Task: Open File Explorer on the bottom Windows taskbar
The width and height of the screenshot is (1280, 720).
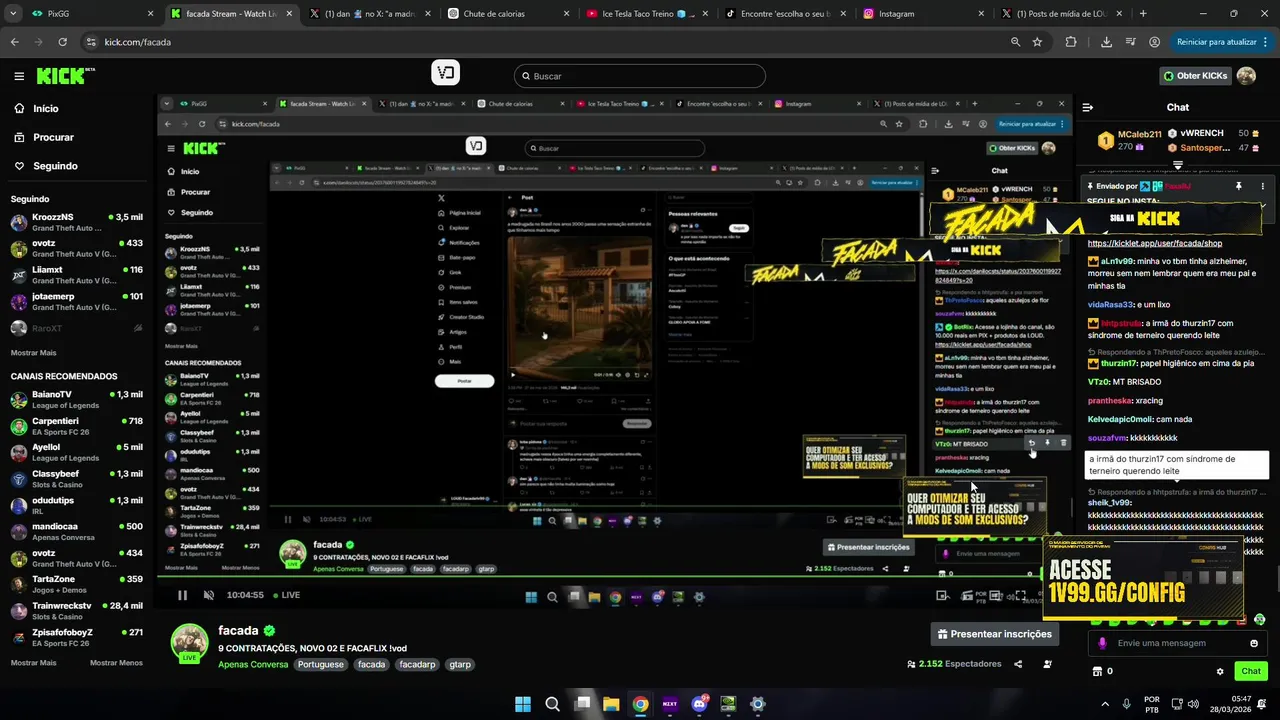Action: click(611, 704)
